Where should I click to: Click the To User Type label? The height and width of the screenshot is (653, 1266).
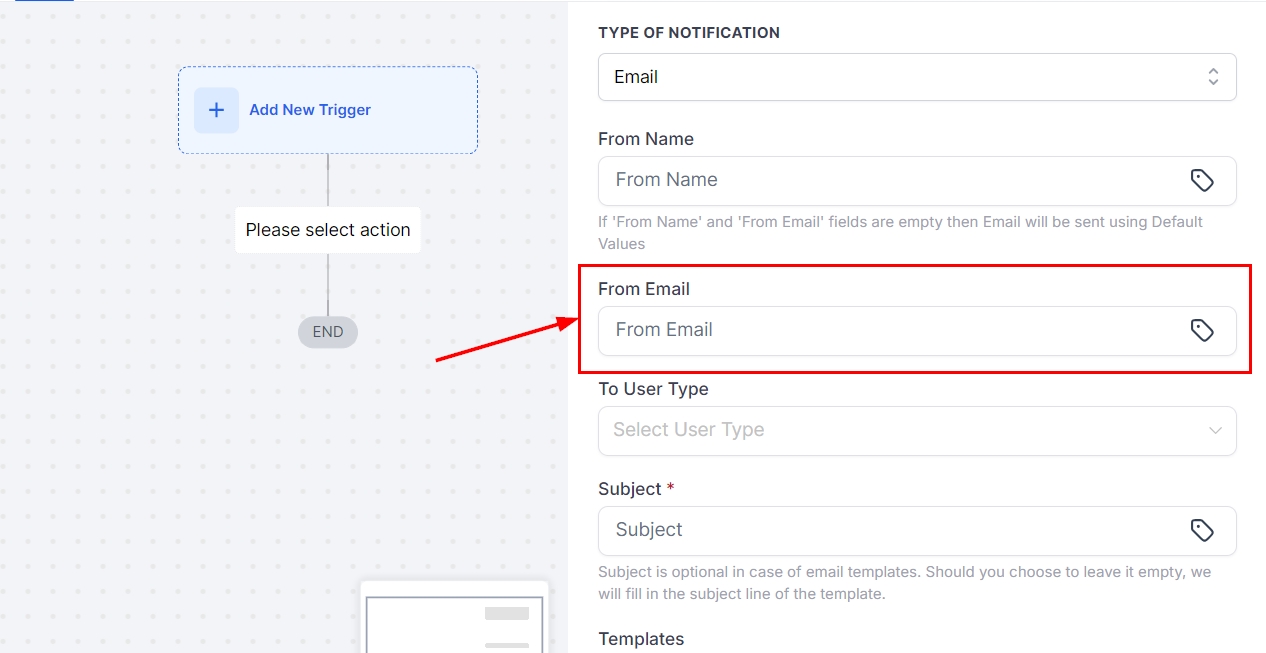tap(653, 389)
